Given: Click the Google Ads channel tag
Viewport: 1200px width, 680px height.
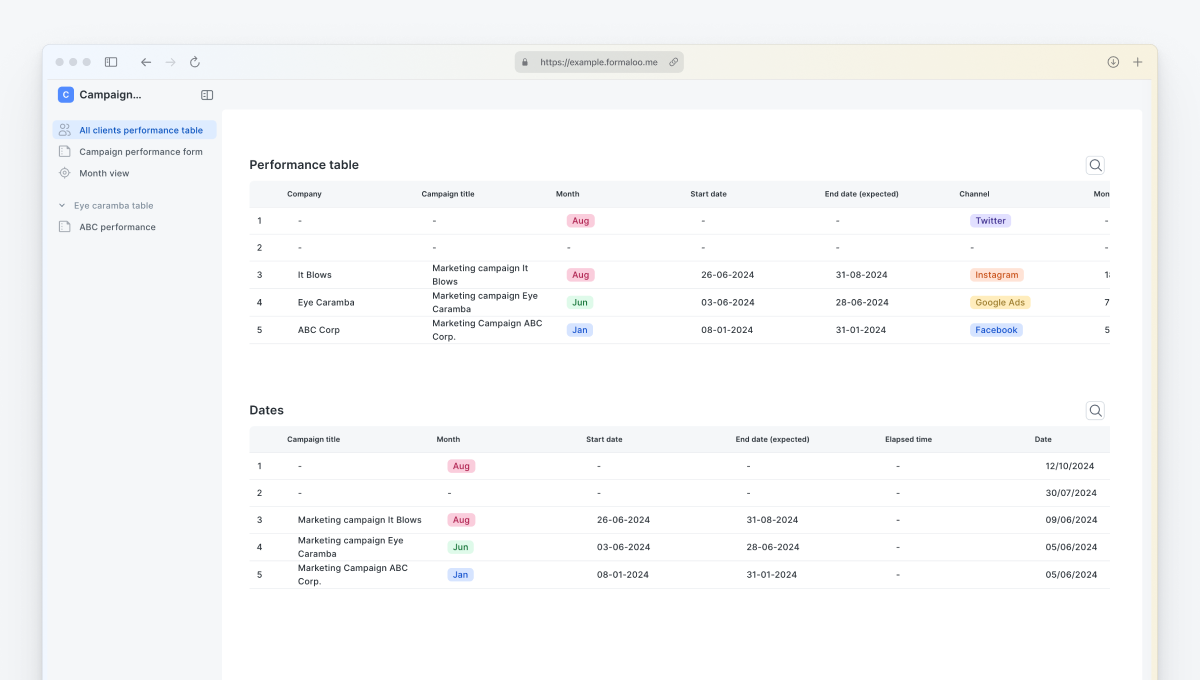Looking at the screenshot, I should click(x=1000, y=302).
